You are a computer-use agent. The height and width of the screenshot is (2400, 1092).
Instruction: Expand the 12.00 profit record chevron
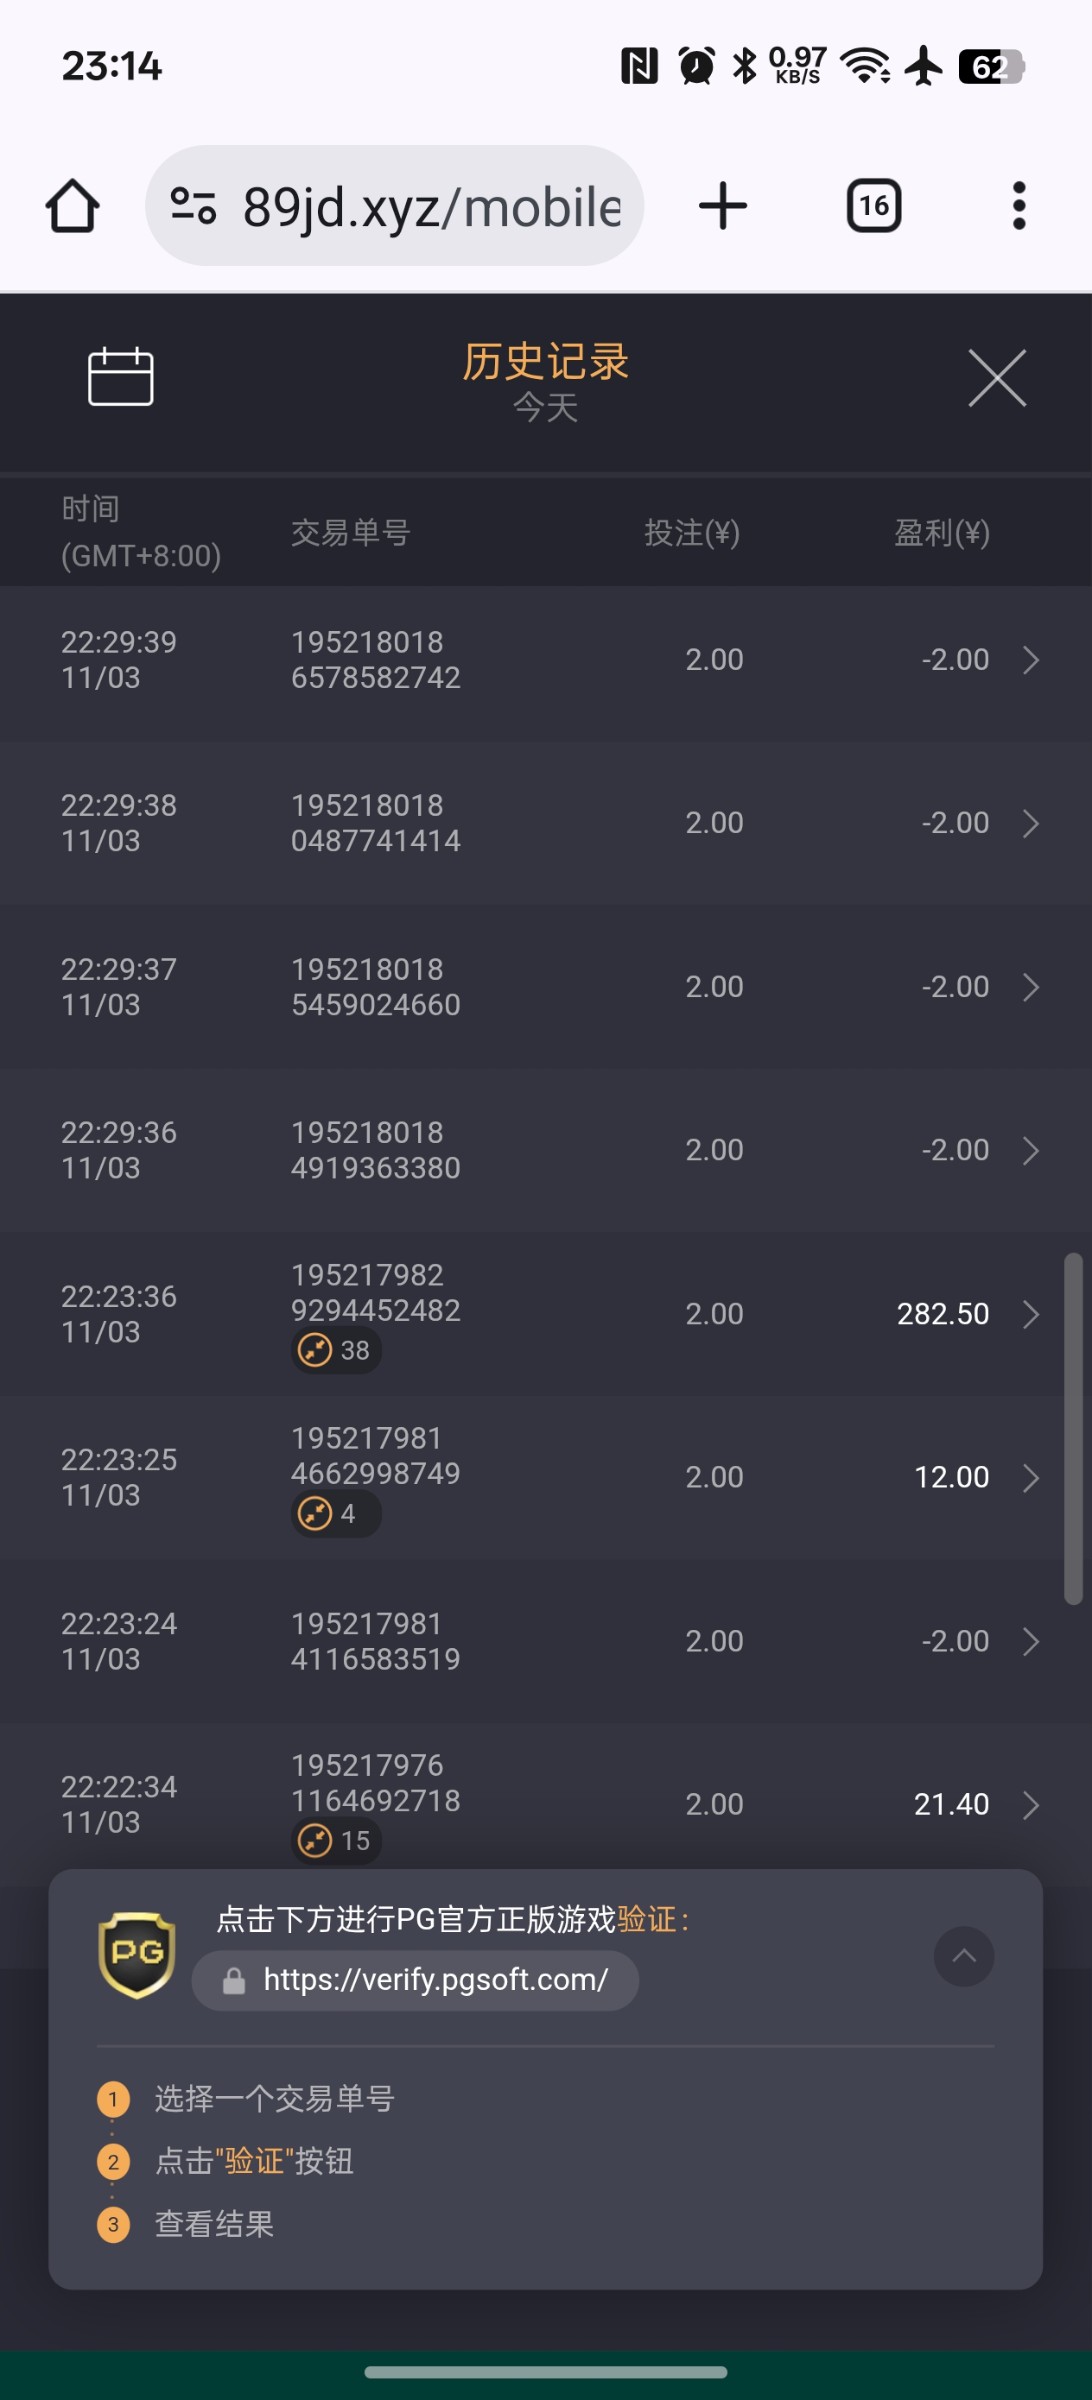click(1031, 1477)
